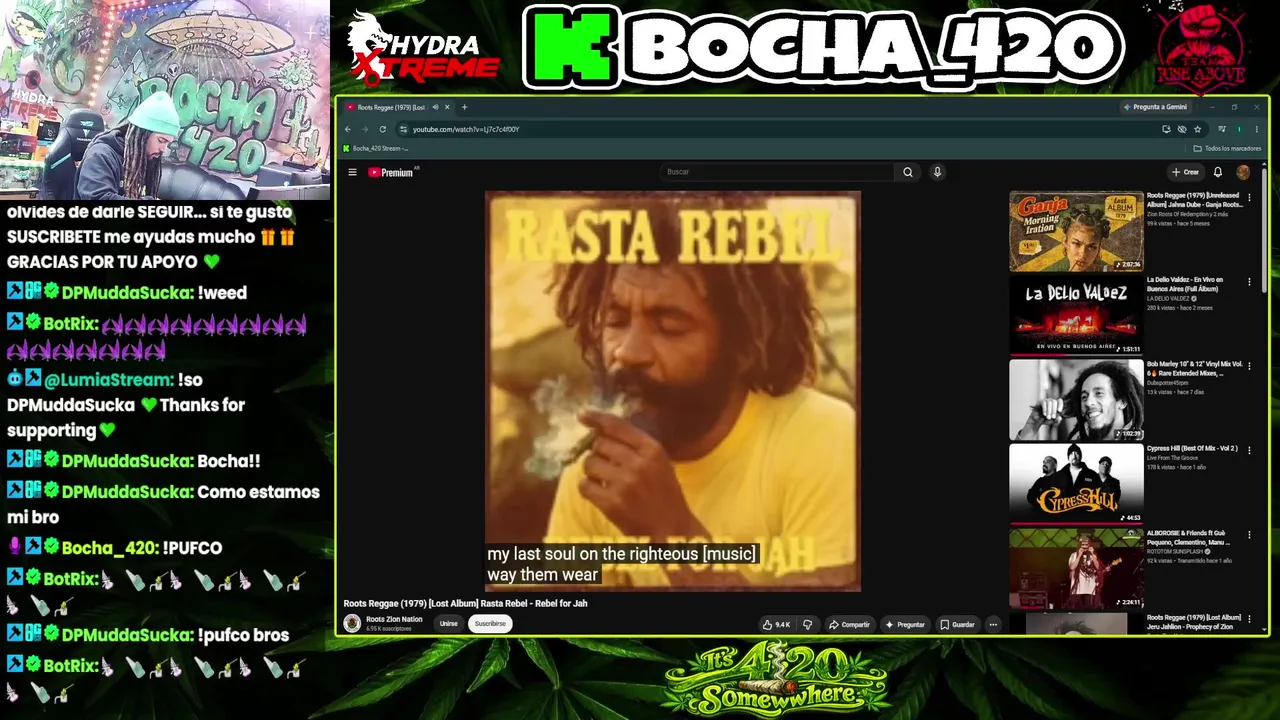This screenshot has height=720, width=1280.
Task: Open the Chrome three-dot menu
Action: pos(1256,129)
